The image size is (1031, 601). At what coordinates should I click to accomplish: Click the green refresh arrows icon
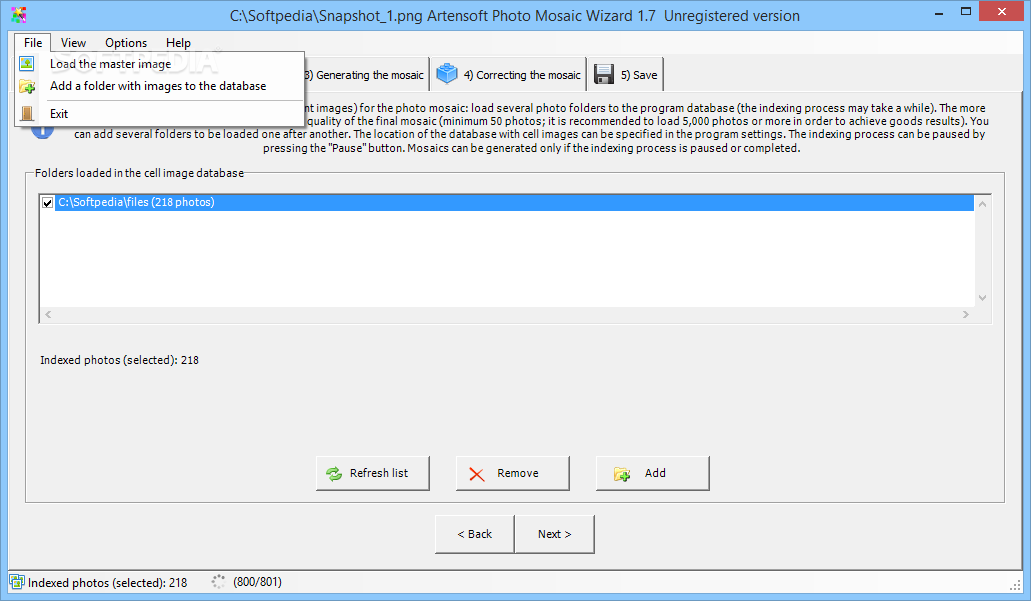(334, 473)
